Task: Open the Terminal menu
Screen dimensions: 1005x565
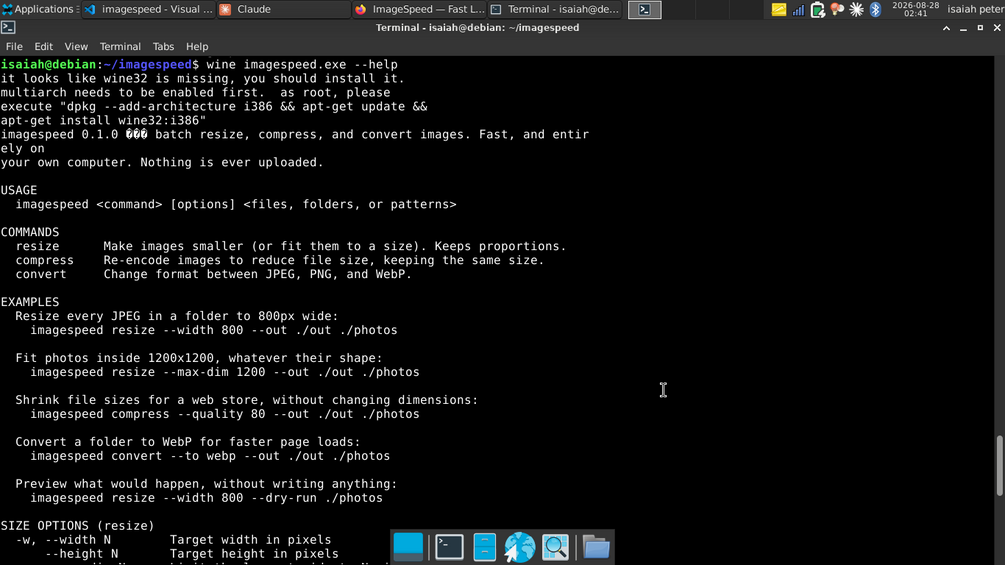Action: 120,46
